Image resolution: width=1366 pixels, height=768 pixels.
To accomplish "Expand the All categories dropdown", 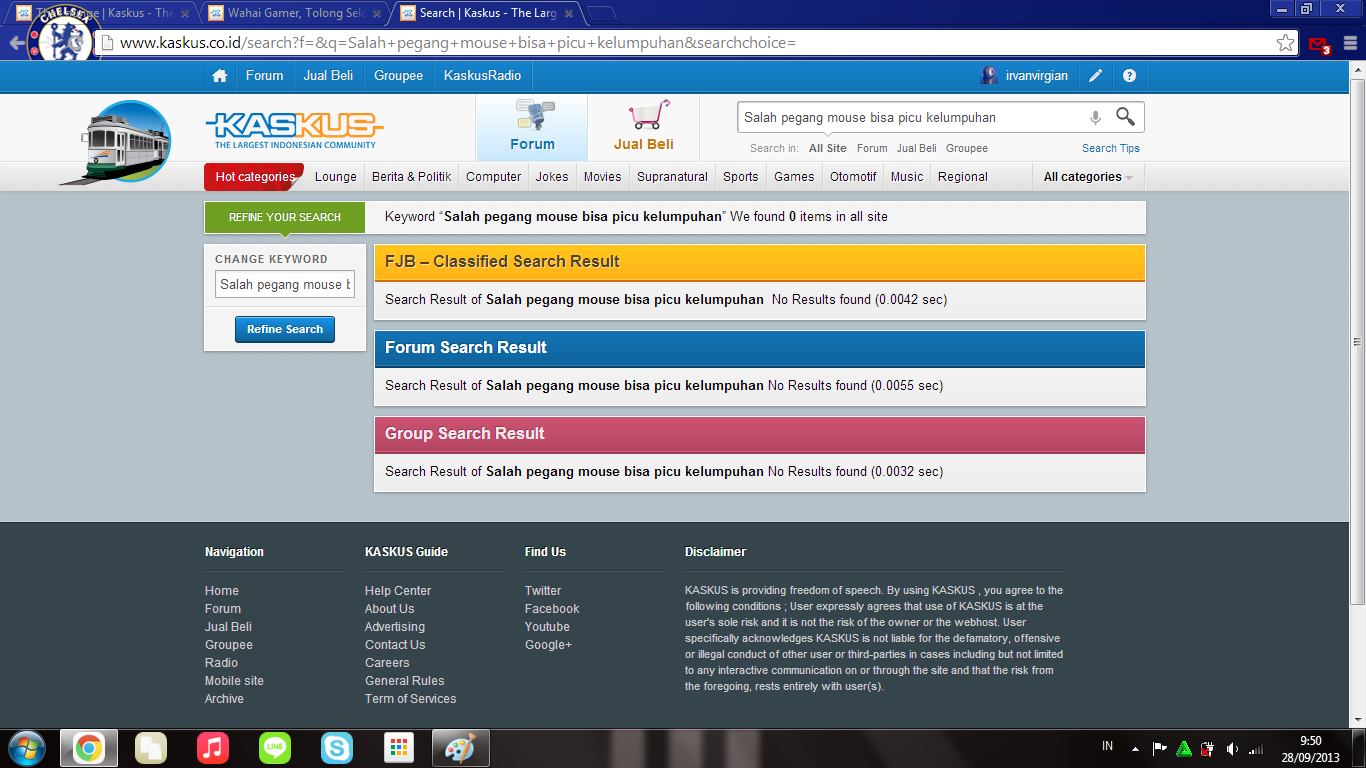I will click(x=1088, y=177).
